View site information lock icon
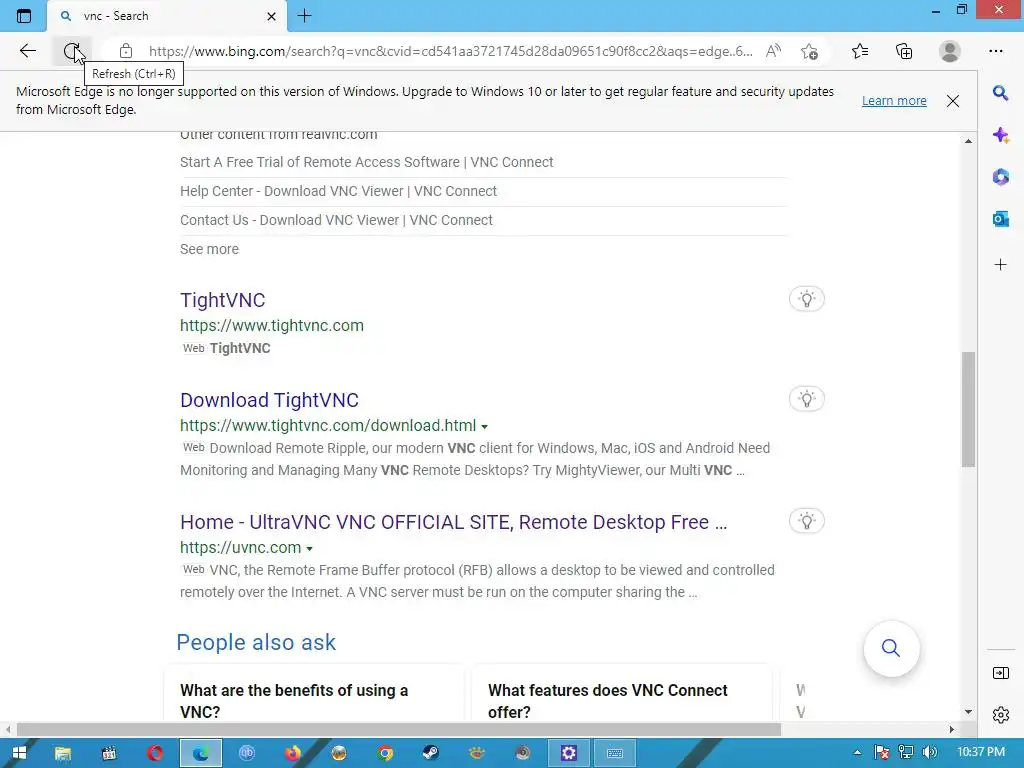 (126, 51)
